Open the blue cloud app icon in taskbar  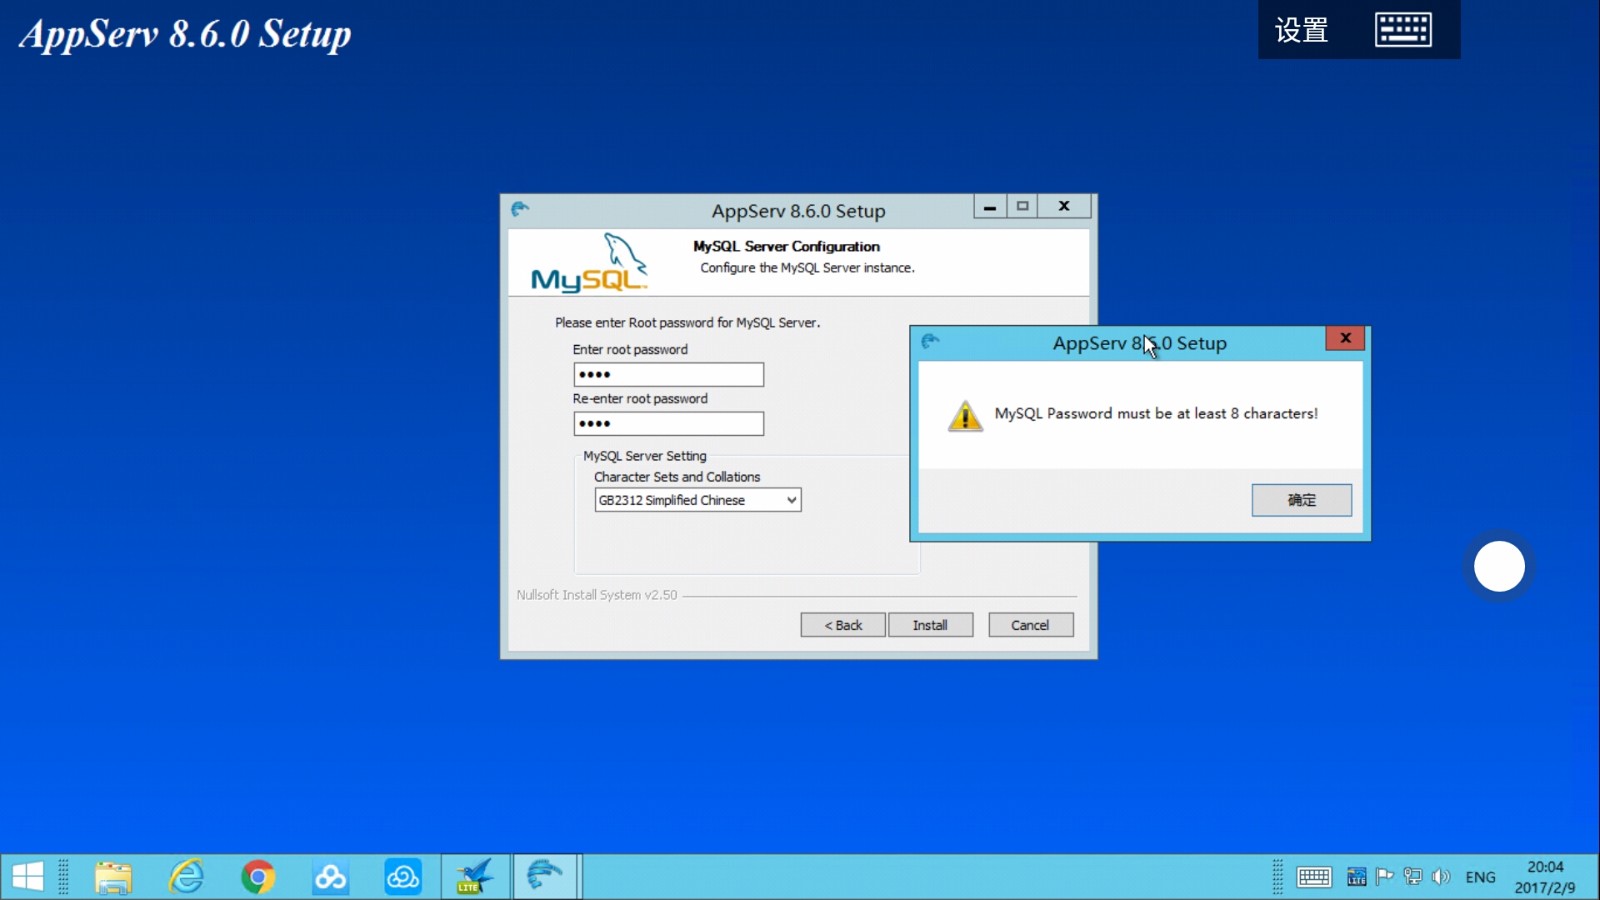coord(403,877)
